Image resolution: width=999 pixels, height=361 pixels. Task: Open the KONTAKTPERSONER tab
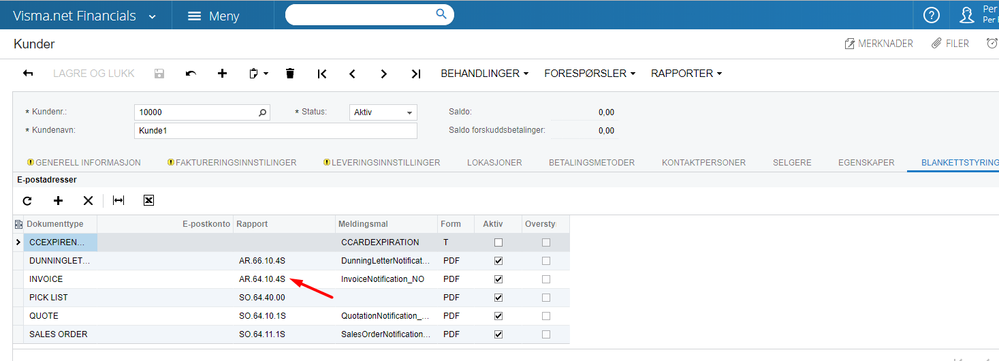point(703,162)
